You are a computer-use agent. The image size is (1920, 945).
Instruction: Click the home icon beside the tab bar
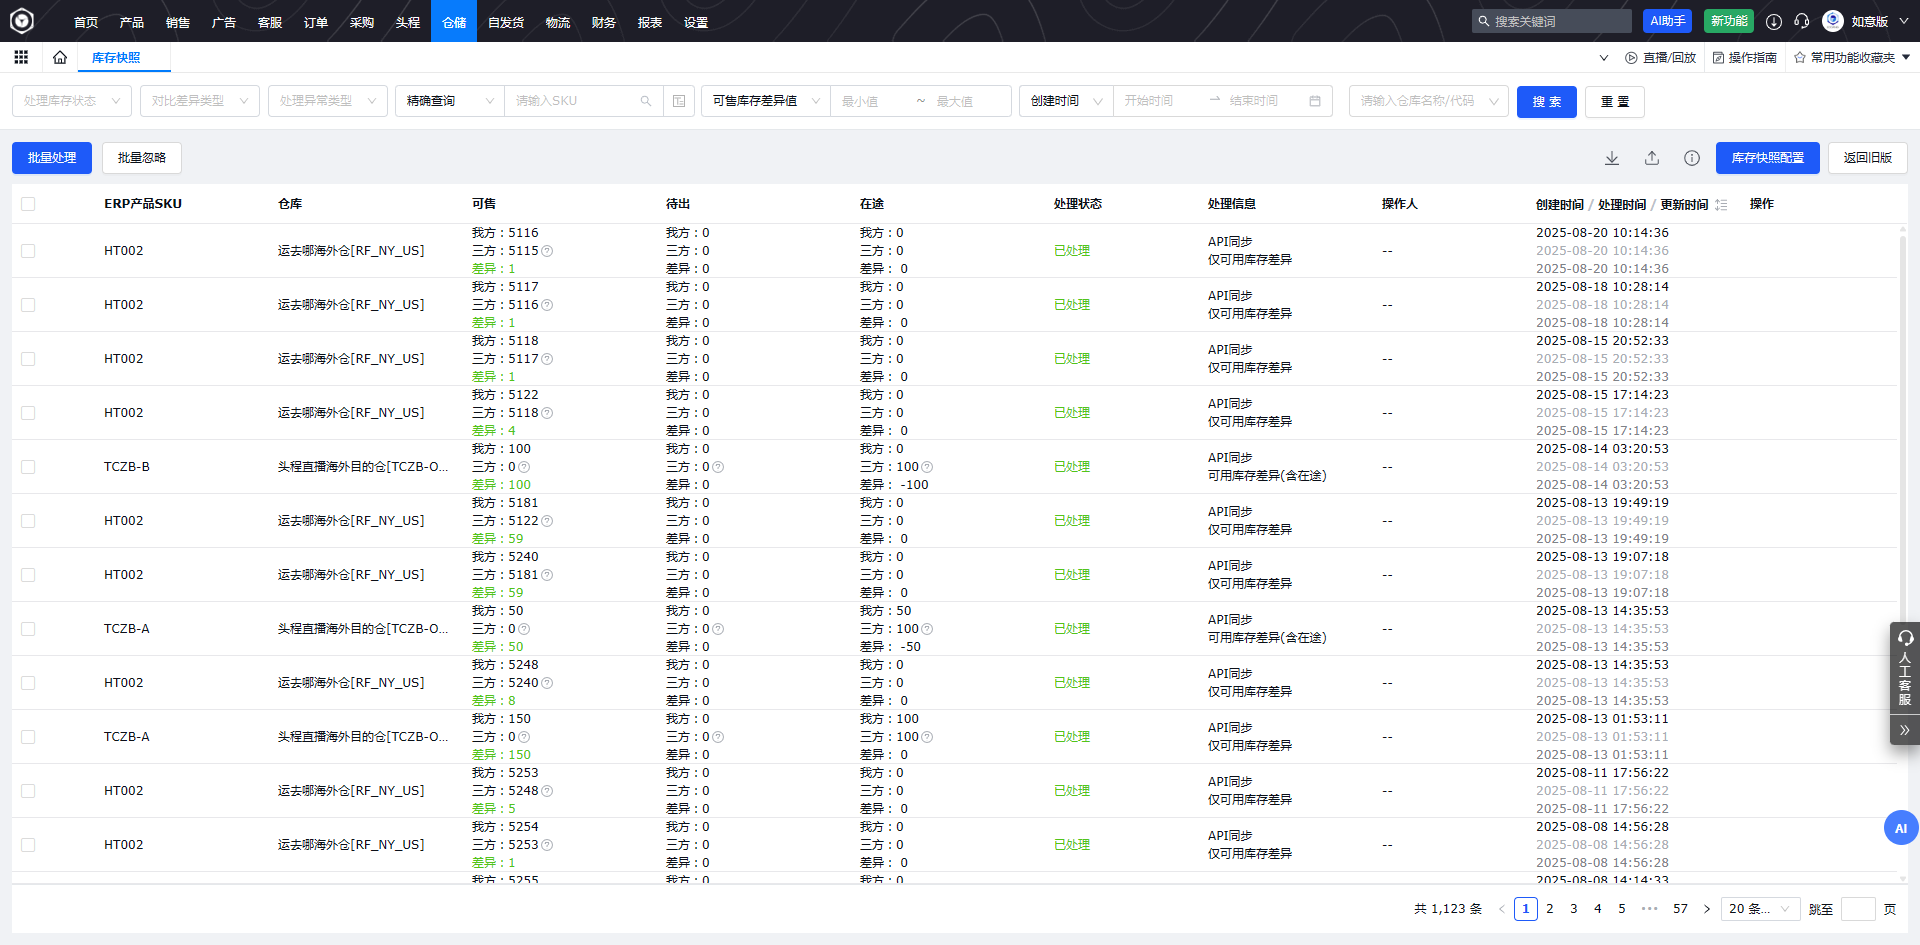(x=60, y=58)
